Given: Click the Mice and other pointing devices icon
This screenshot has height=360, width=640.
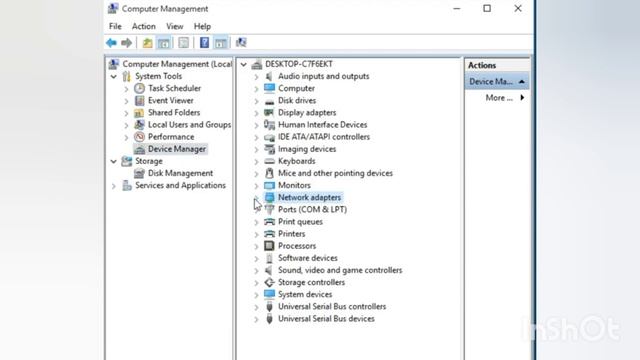Looking at the screenshot, I should (269, 173).
